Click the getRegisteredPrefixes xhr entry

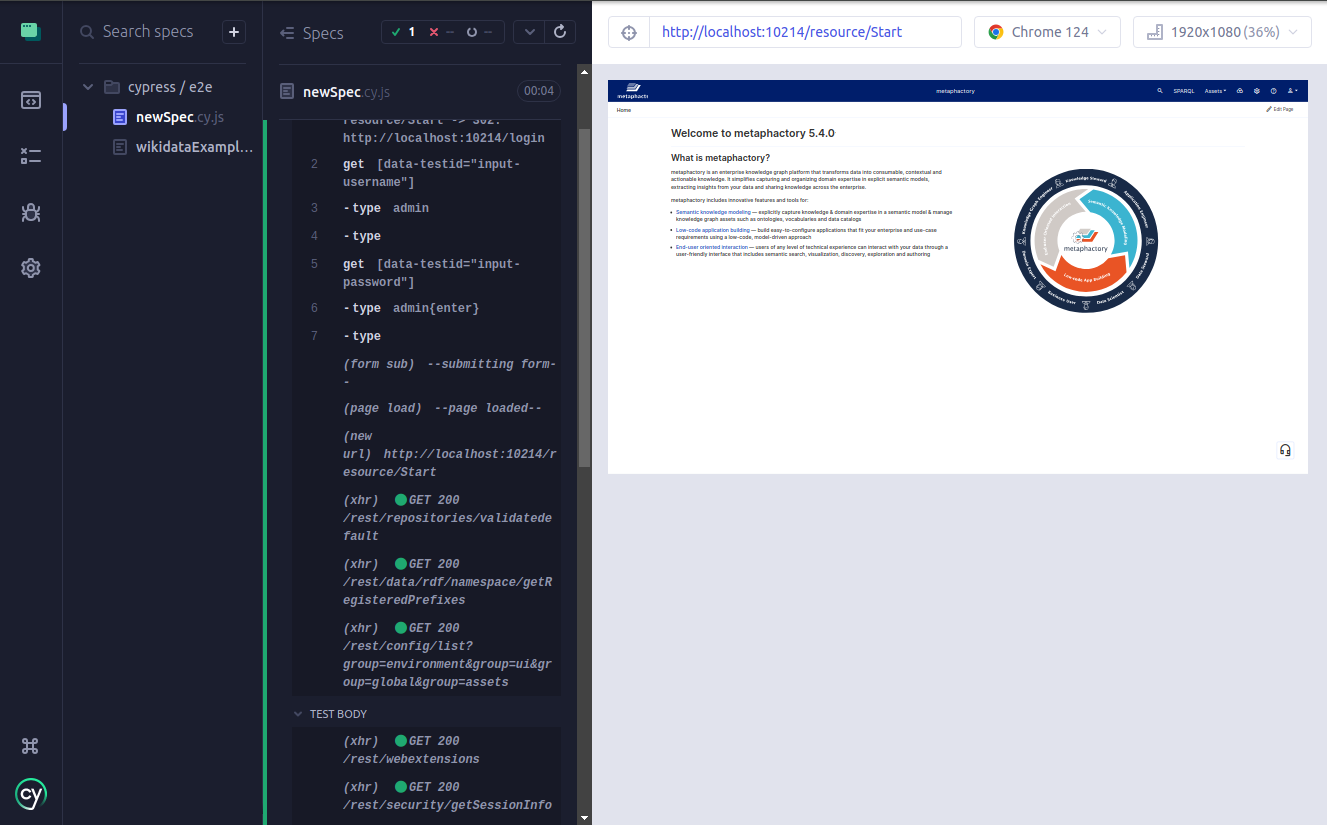pyautogui.click(x=426, y=582)
